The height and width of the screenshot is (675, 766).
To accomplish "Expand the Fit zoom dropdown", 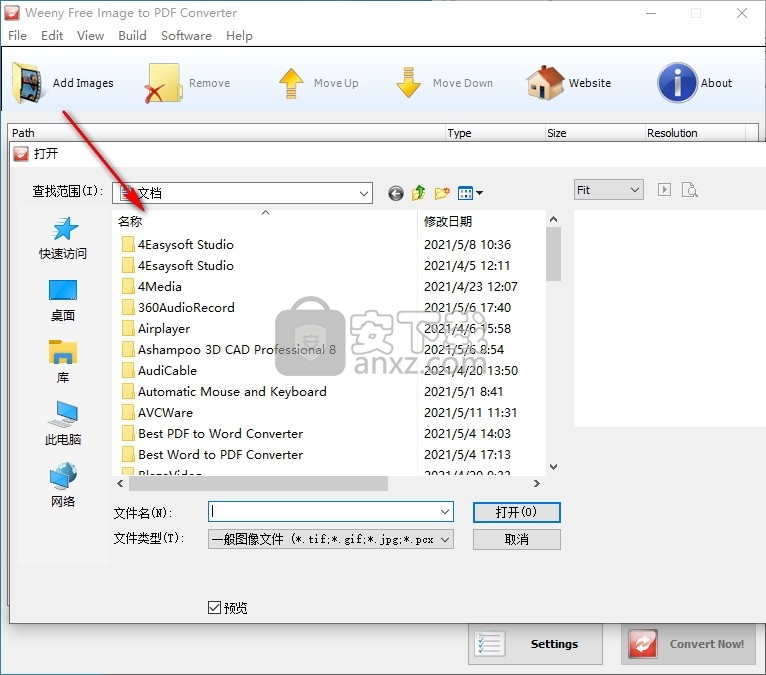I will [x=635, y=190].
